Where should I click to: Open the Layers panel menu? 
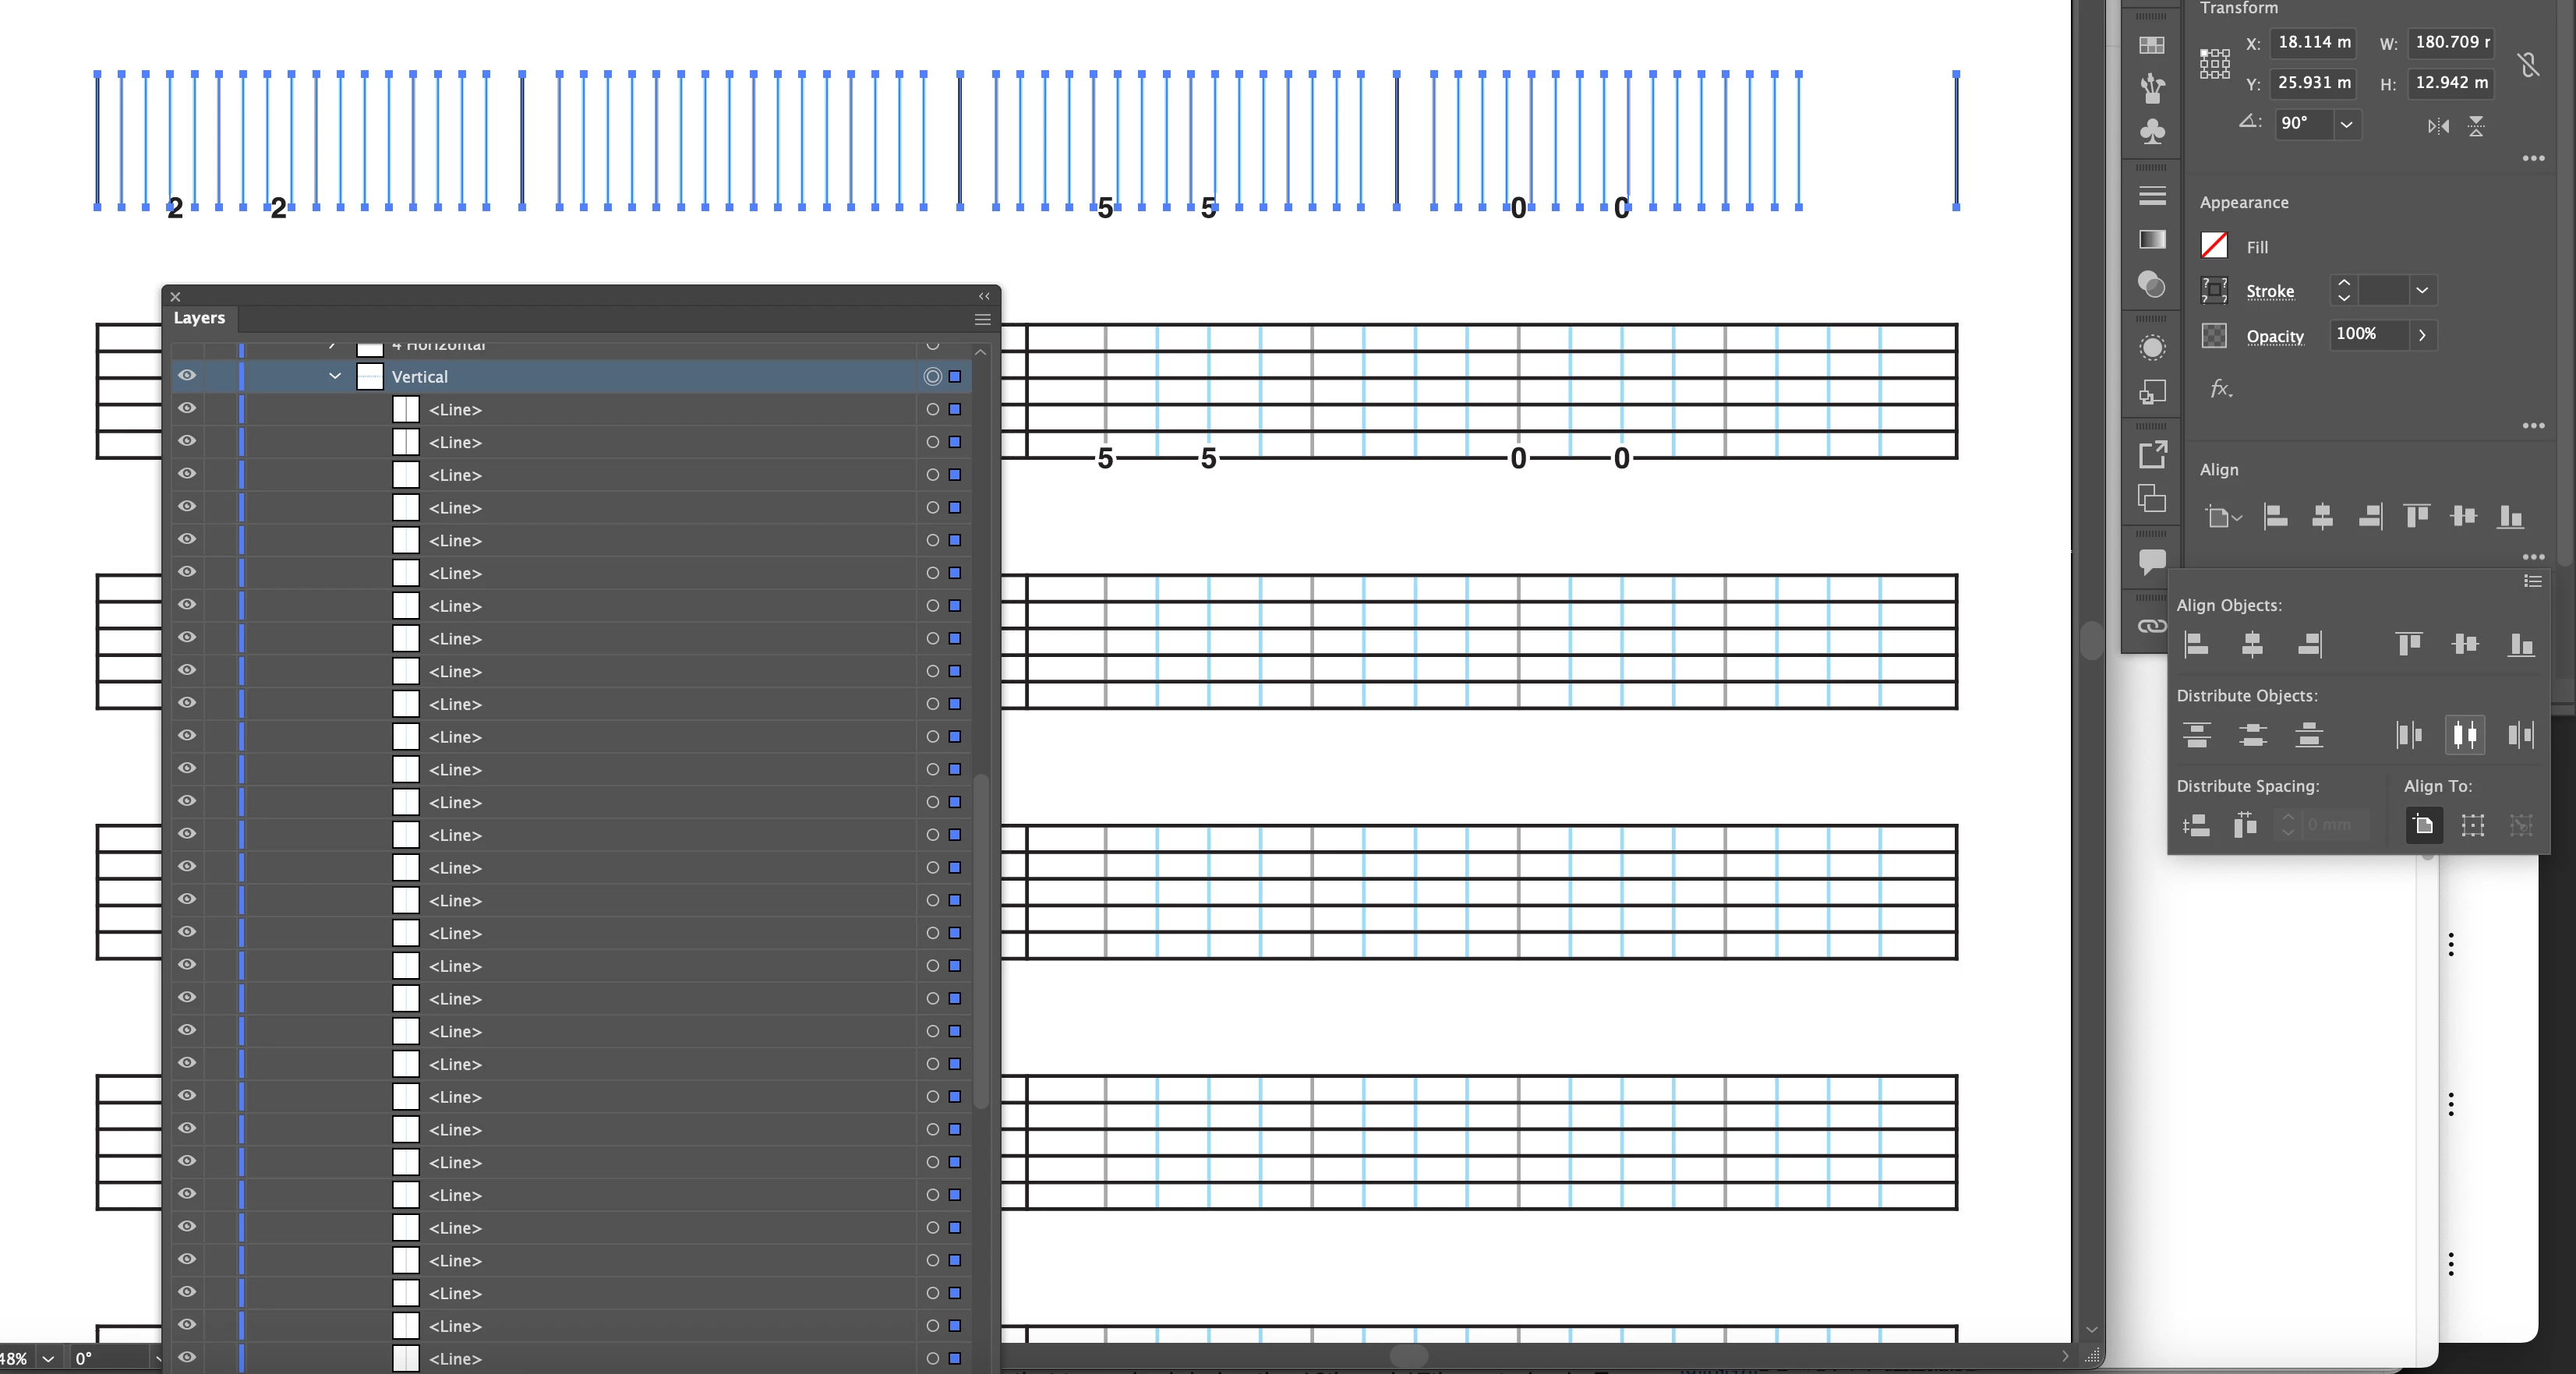tap(982, 319)
